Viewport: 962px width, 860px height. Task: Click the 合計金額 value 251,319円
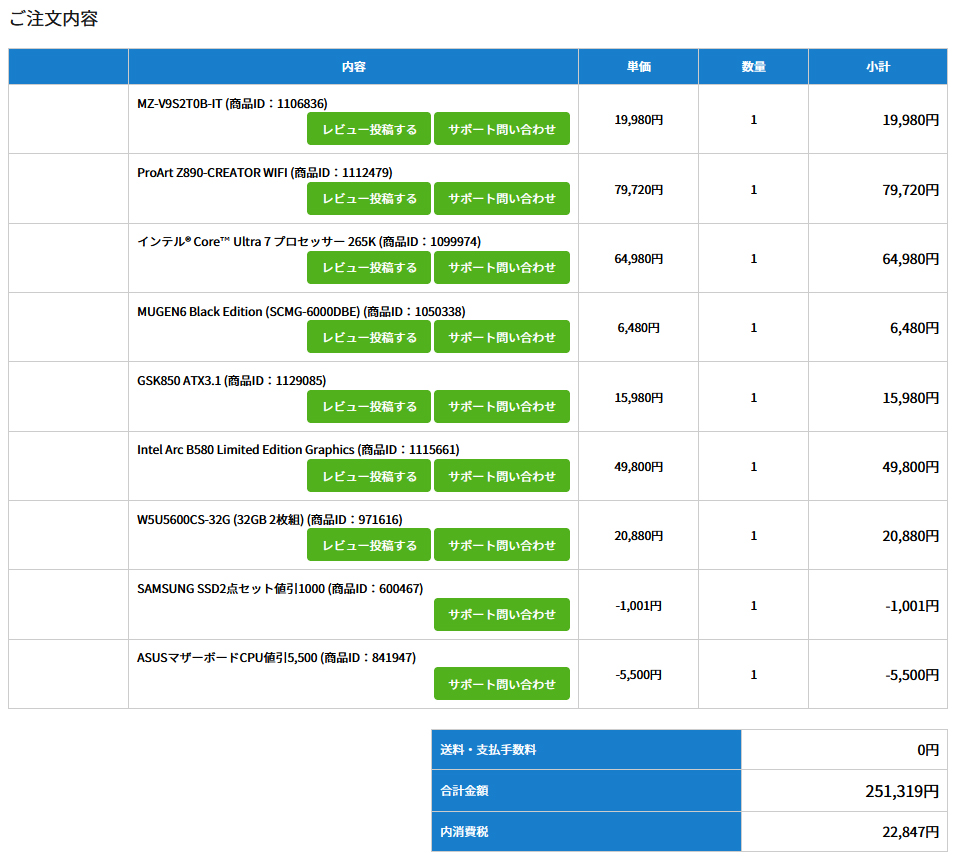pos(901,791)
